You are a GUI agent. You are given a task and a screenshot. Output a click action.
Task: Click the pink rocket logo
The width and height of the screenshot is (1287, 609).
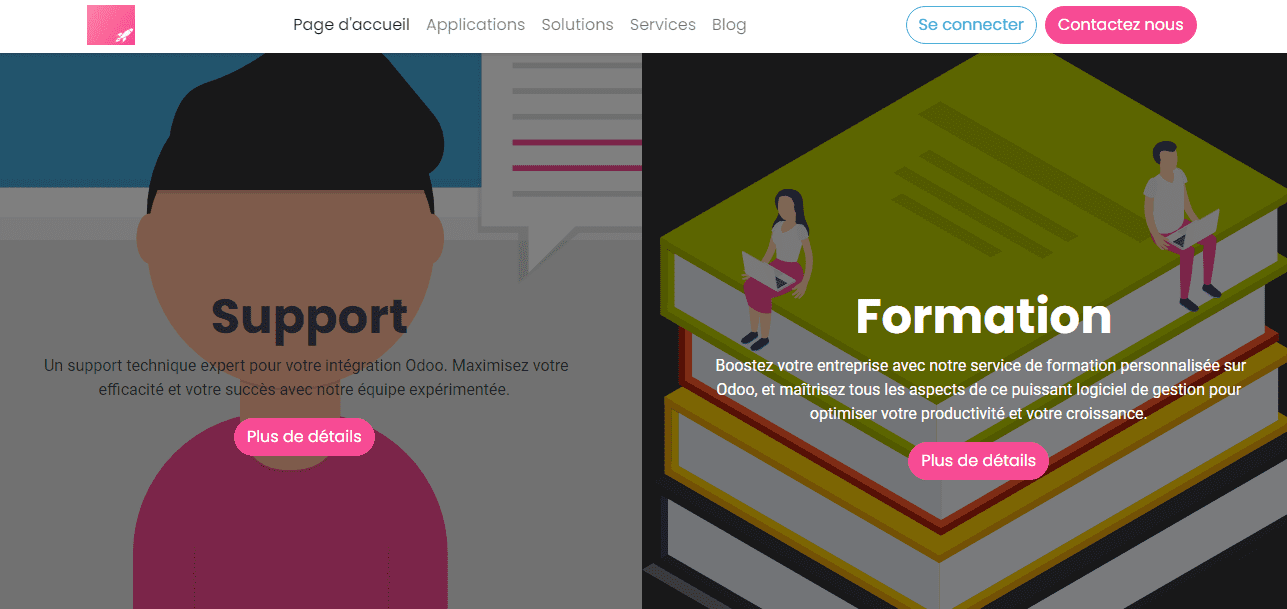coord(111,25)
